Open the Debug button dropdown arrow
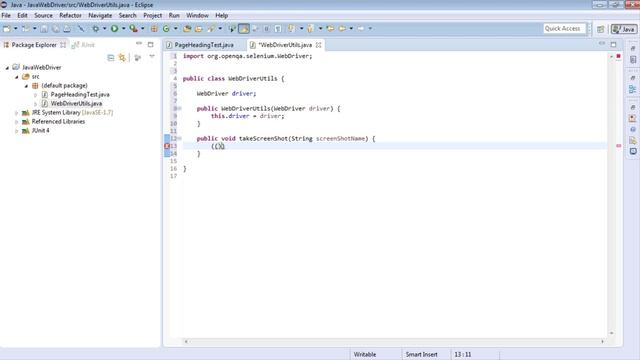Image resolution: width=640 pixels, height=360 pixels. [x=104, y=29]
